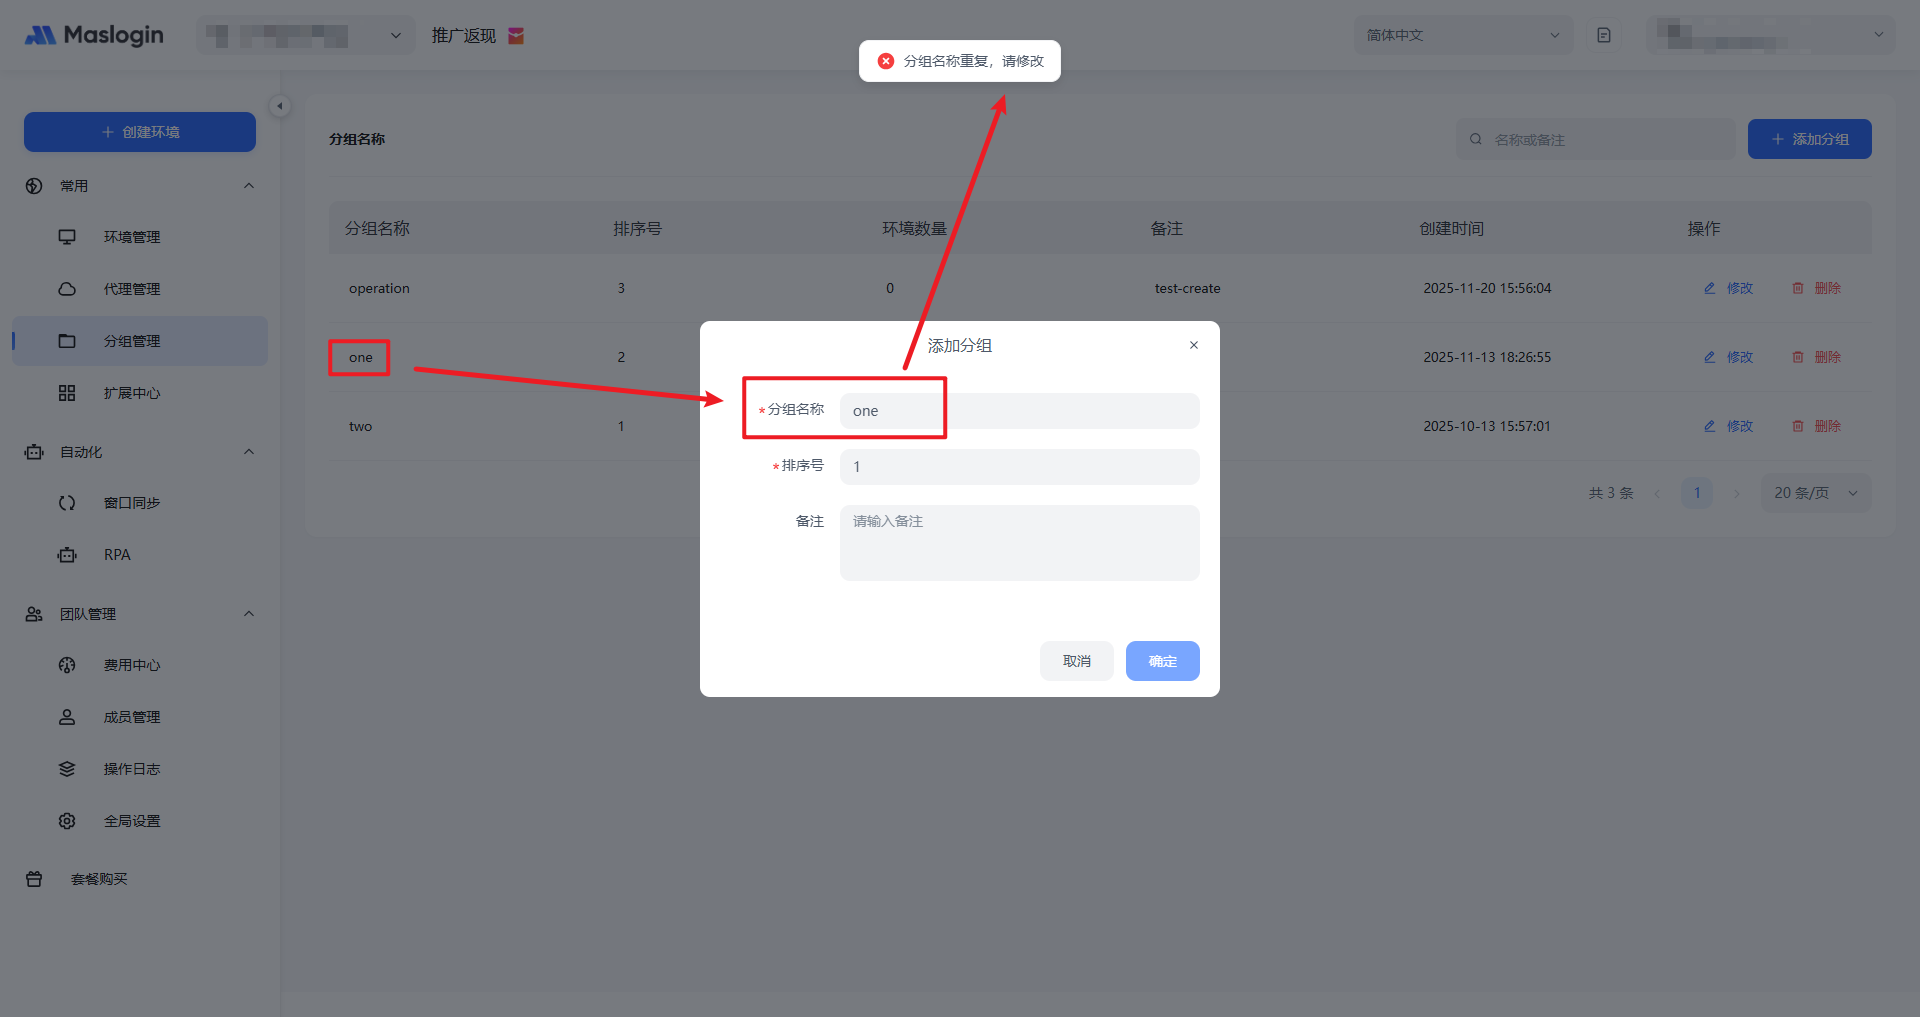Screen dimensions: 1920x1017
Task: Click the 环境管理 monitor icon
Action: (67, 237)
